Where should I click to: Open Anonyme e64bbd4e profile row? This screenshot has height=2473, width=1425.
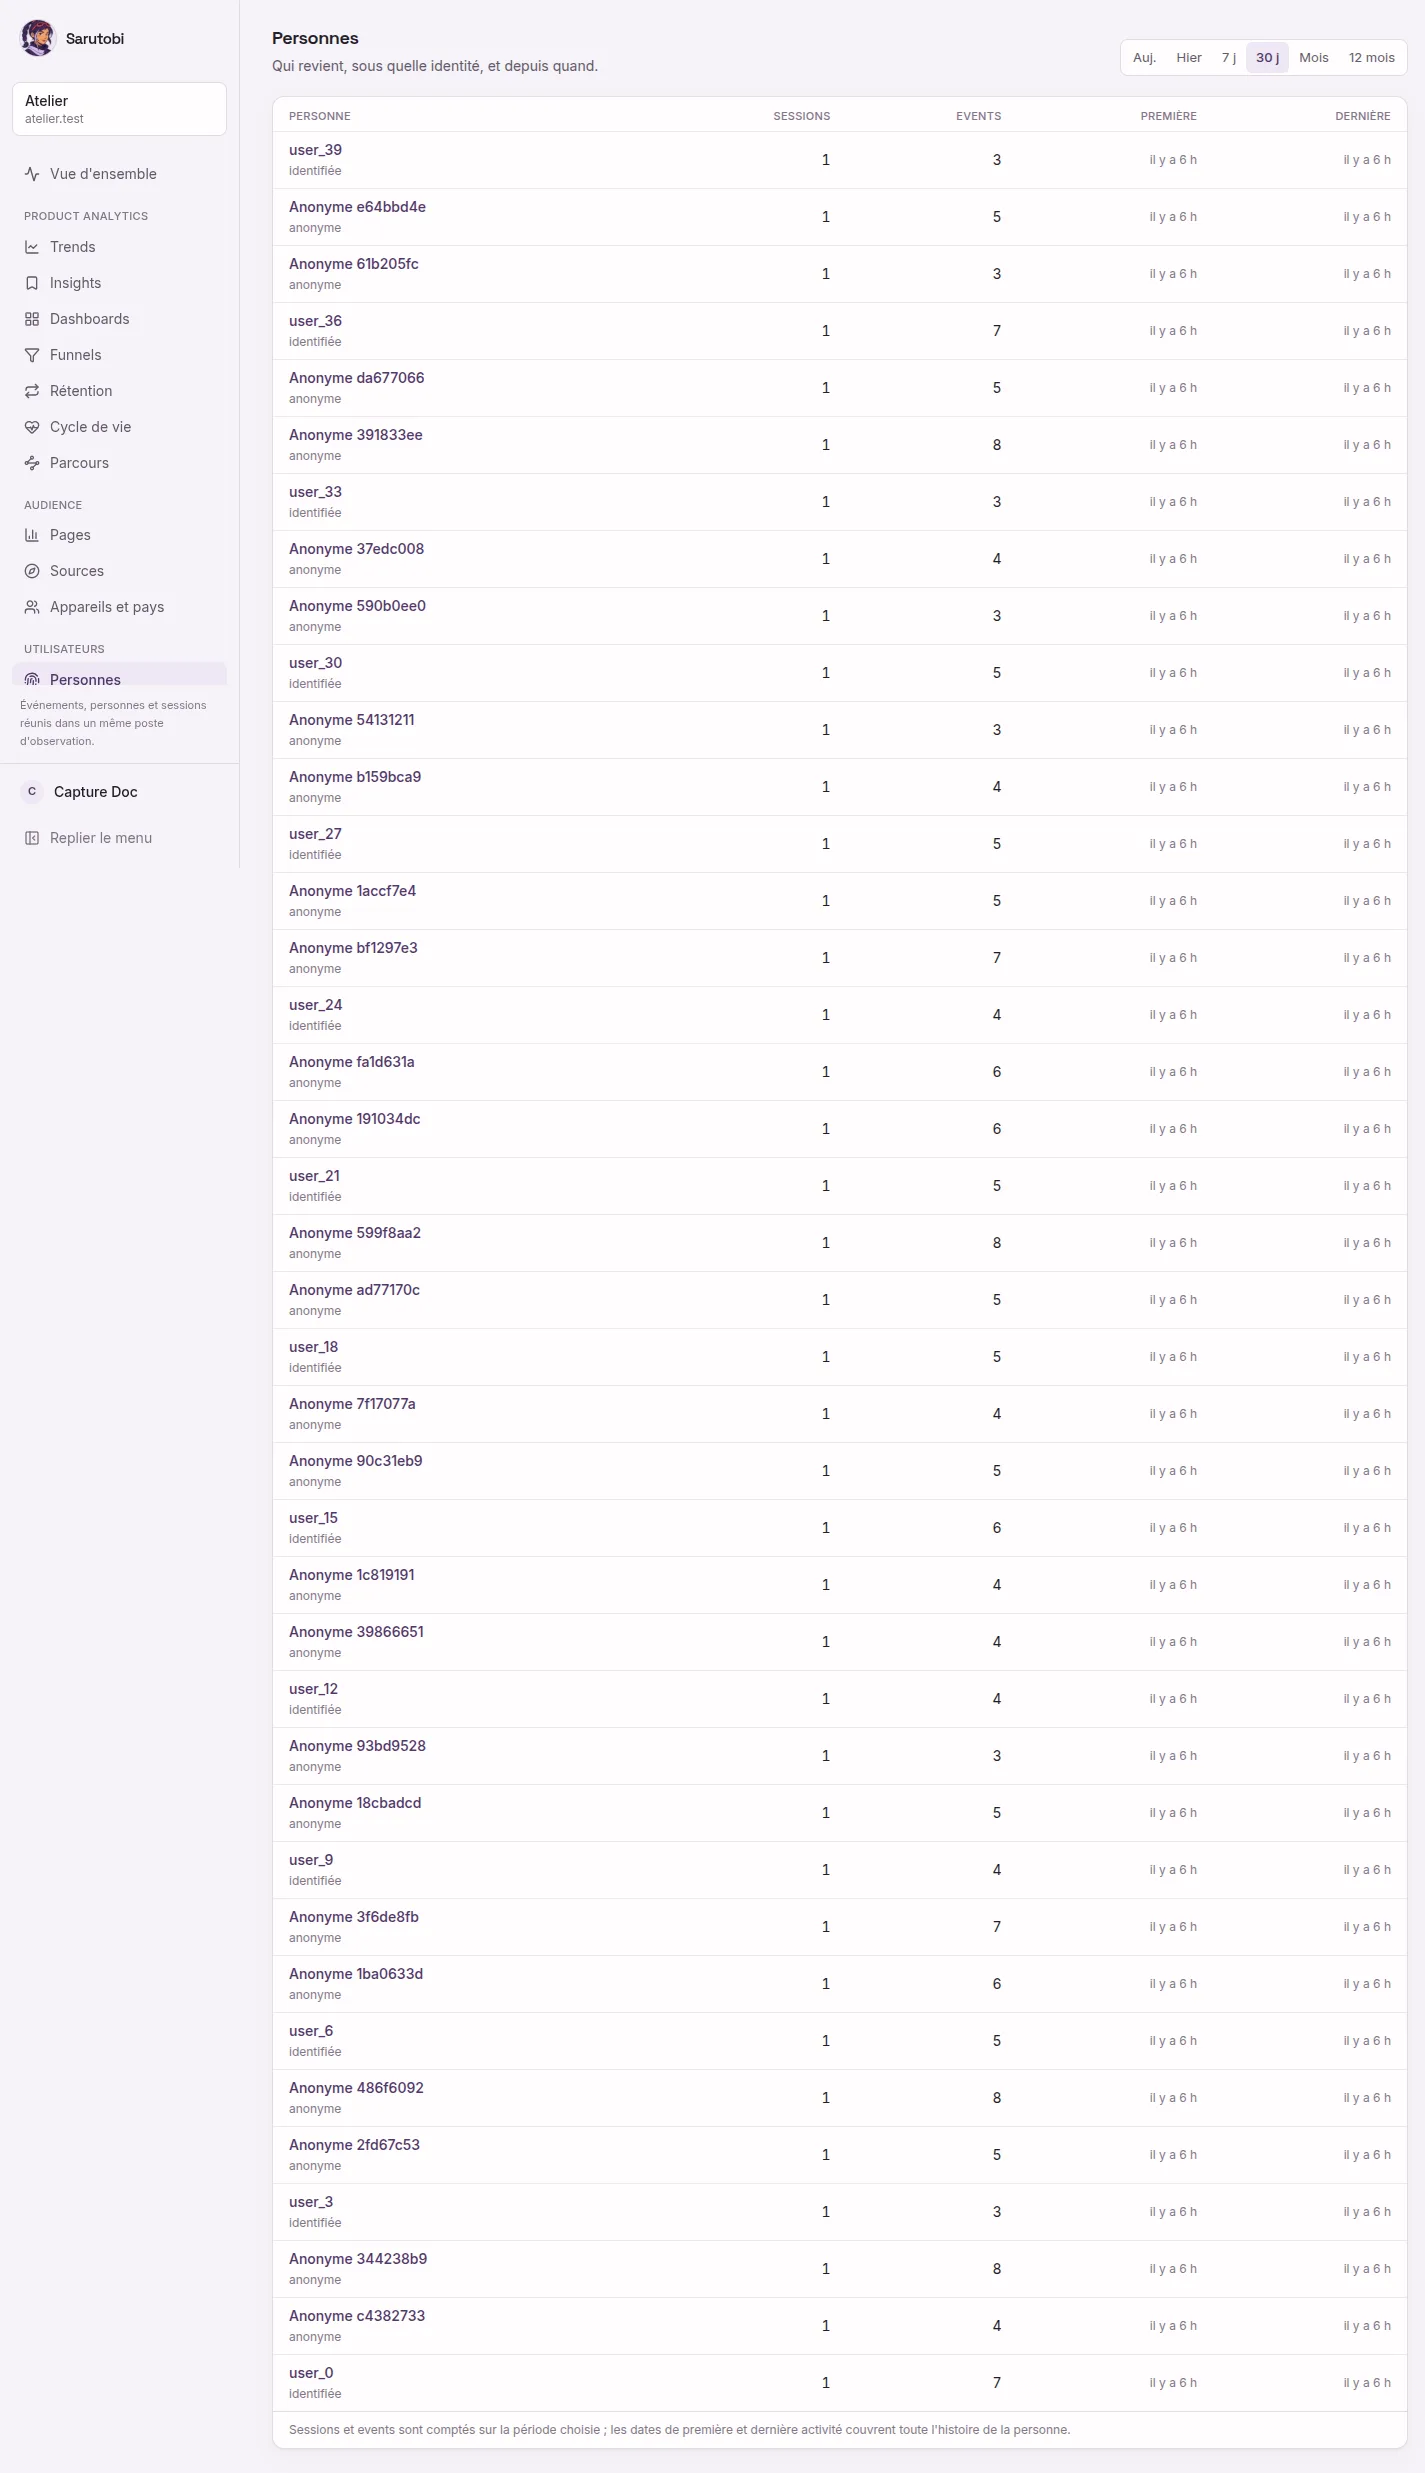pyautogui.click(x=839, y=217)
